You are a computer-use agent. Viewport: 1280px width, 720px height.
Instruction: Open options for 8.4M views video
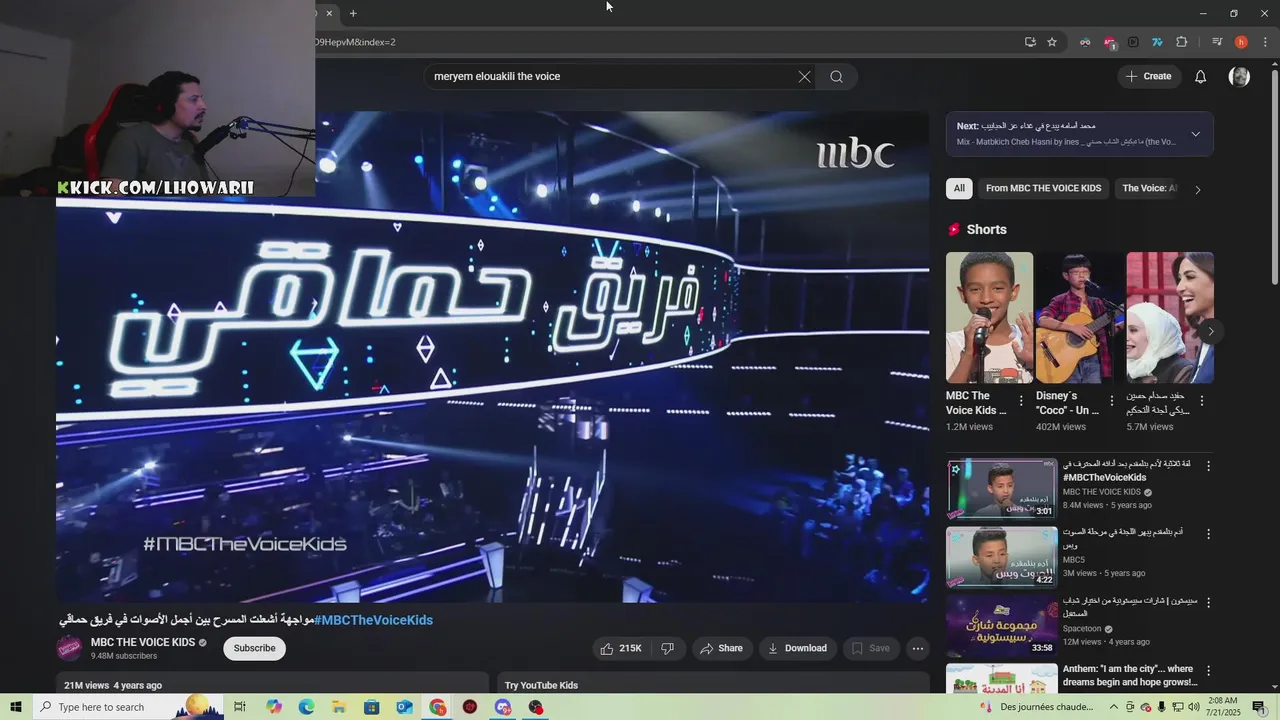point(1208,466)
